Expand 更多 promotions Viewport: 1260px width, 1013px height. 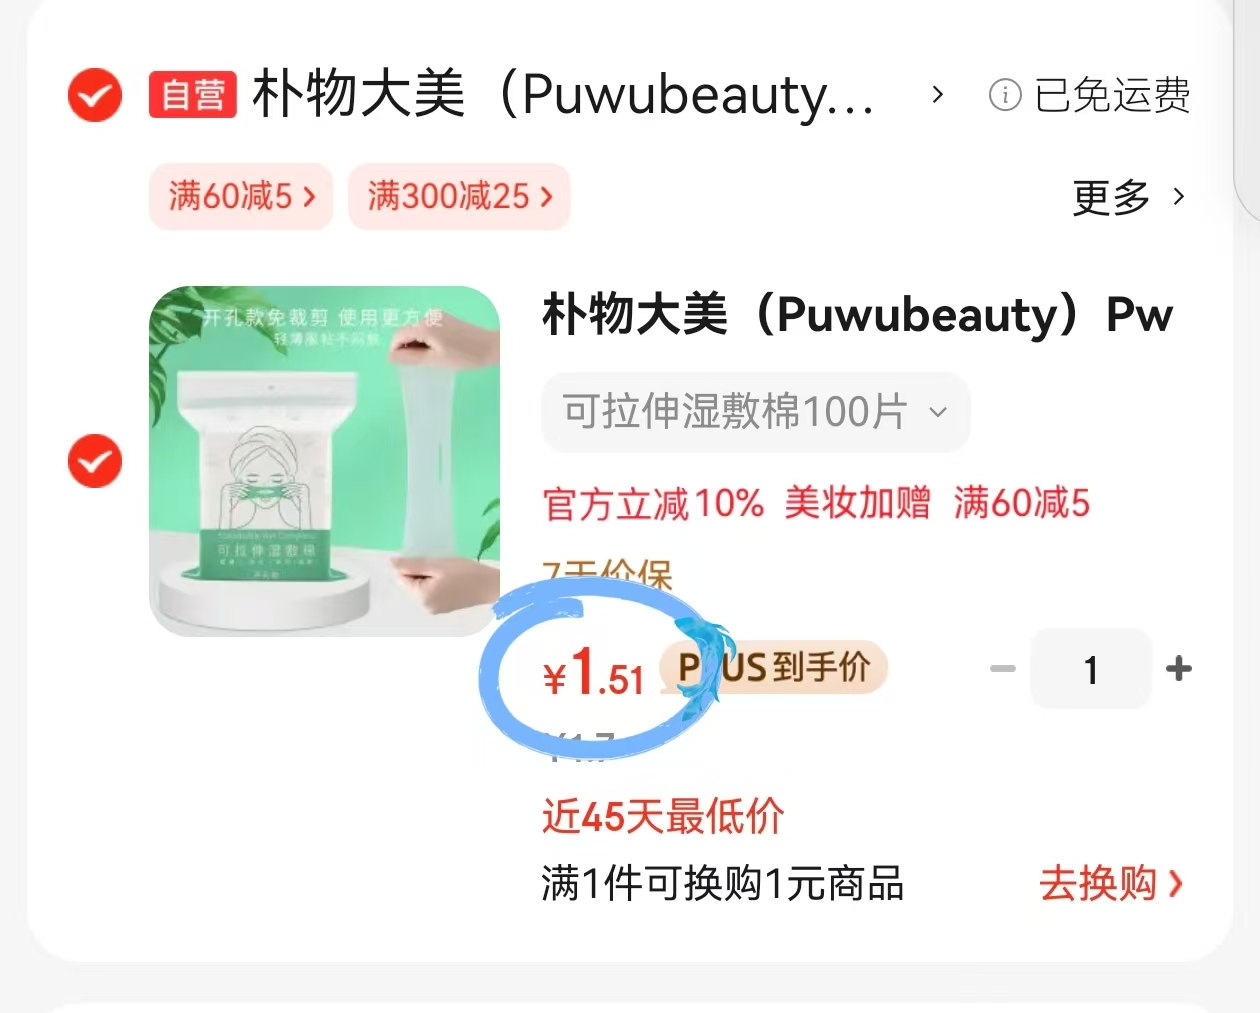(x=1129, y=197)
